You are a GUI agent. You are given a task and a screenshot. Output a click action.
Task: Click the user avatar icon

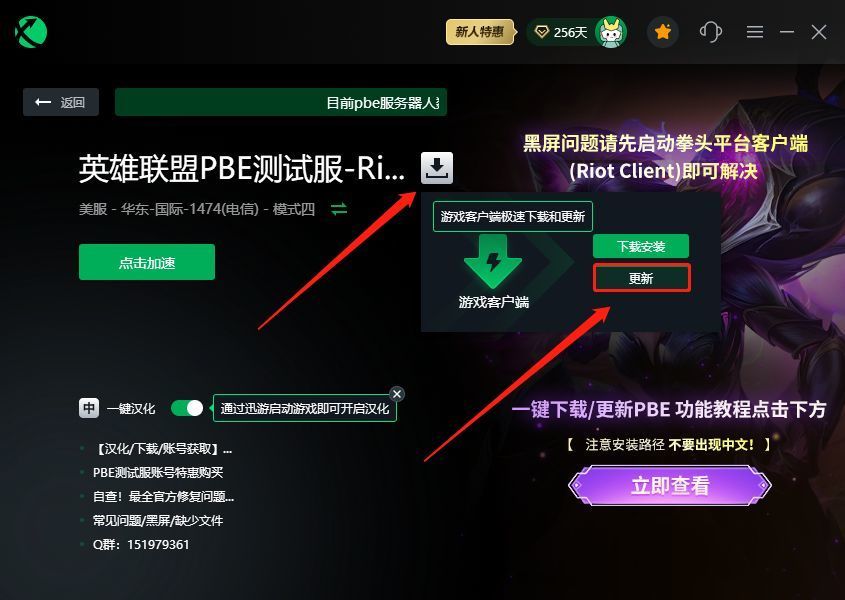[x=611, y=32]
